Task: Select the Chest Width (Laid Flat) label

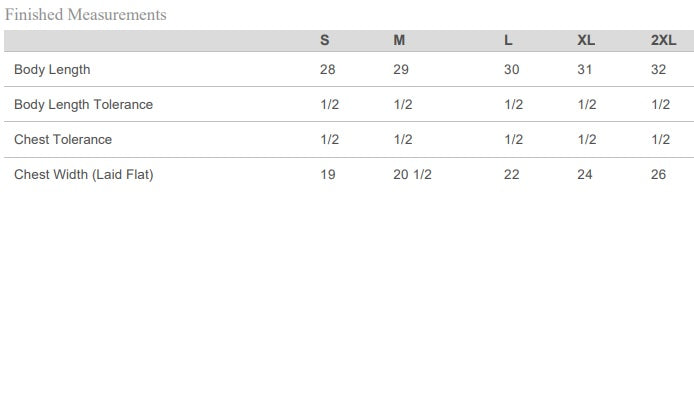Action: pos(84,175)
